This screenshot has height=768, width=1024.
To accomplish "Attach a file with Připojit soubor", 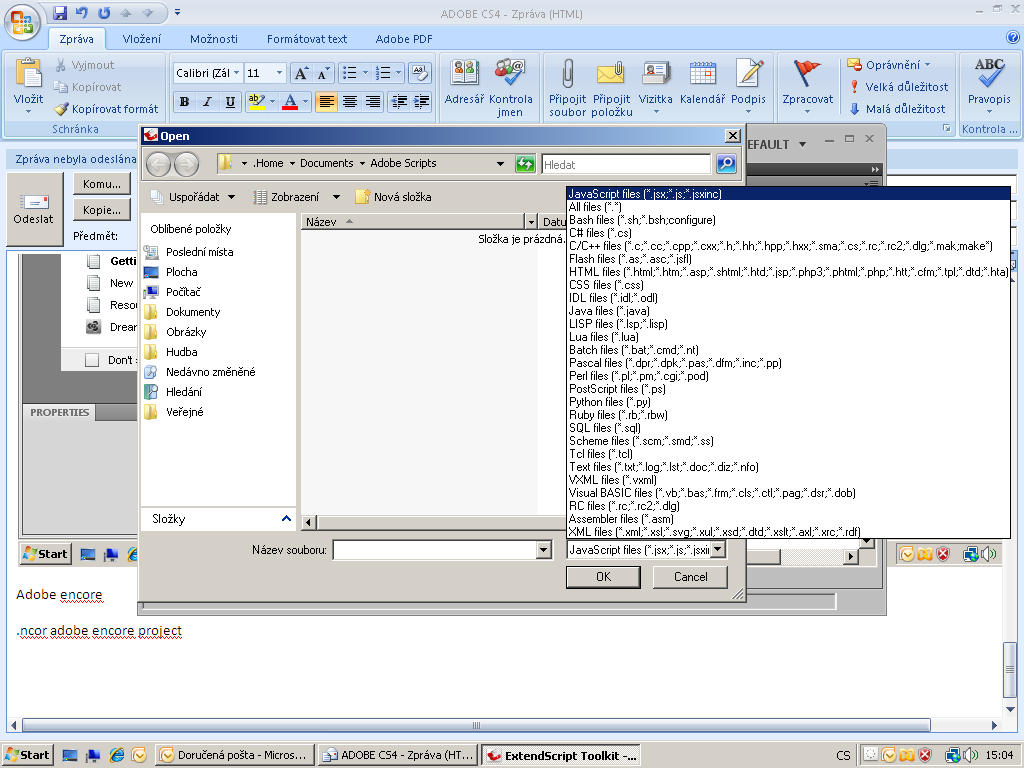I will pyautogui.click(x=568, y=88).
